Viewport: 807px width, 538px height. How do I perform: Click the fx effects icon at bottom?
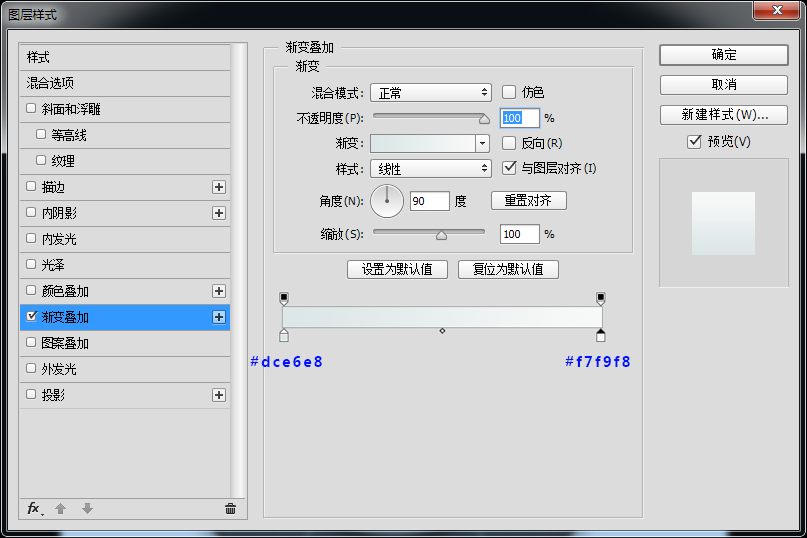coord(33,508)
